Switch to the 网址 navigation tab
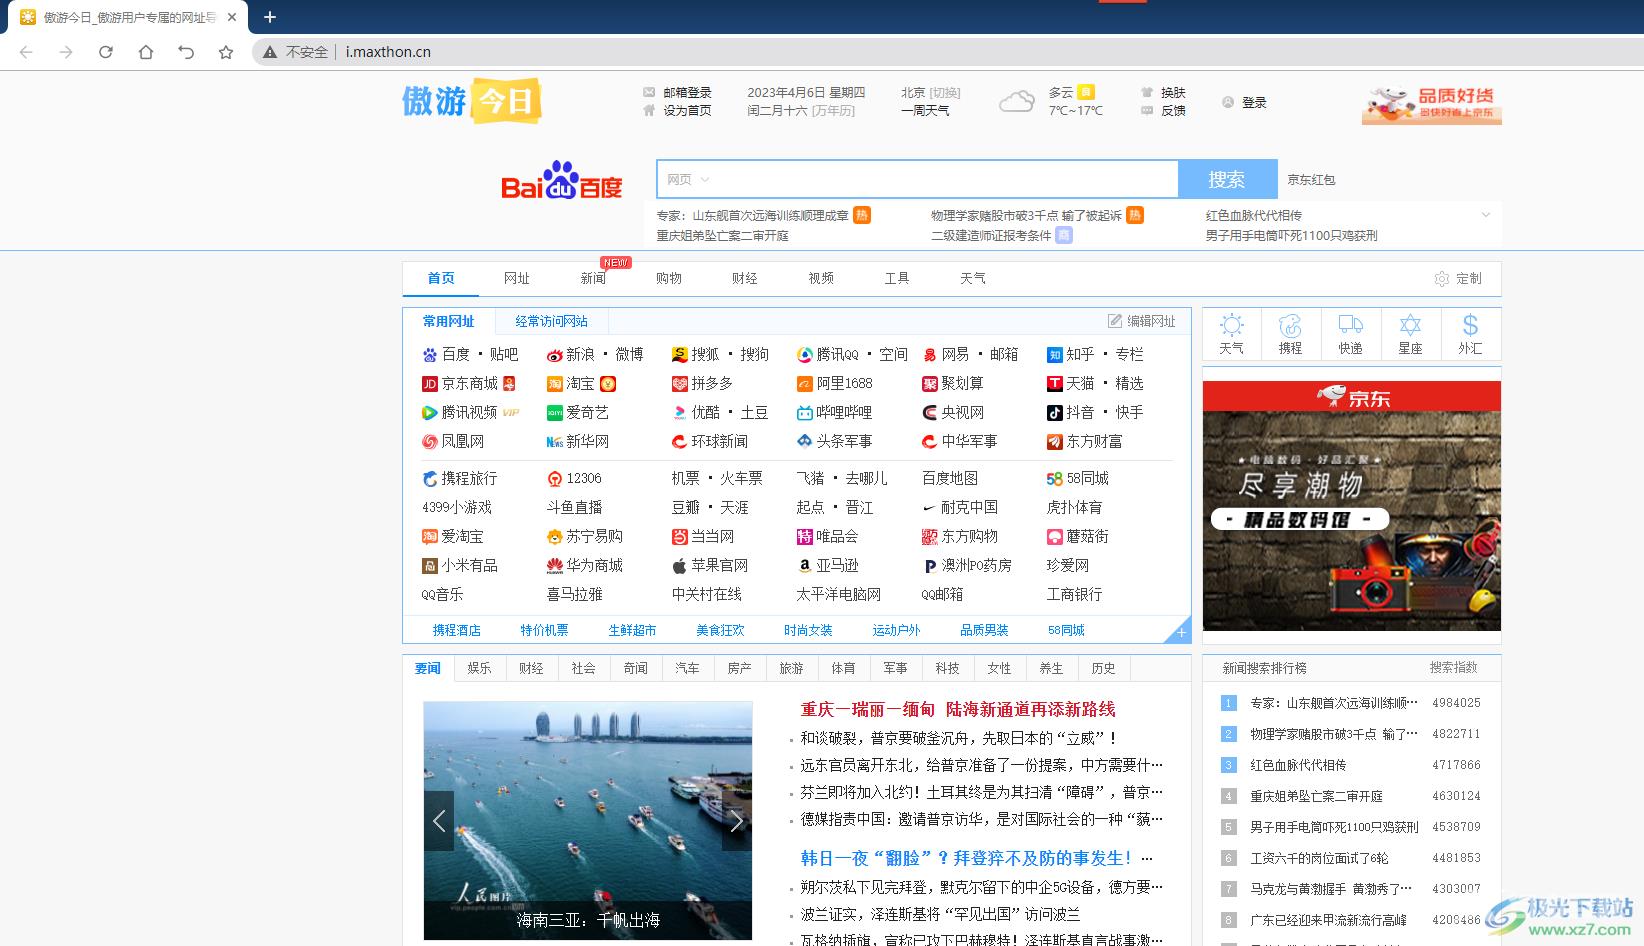The height and width of the screenshot is (946, 1644). [517, 278]
